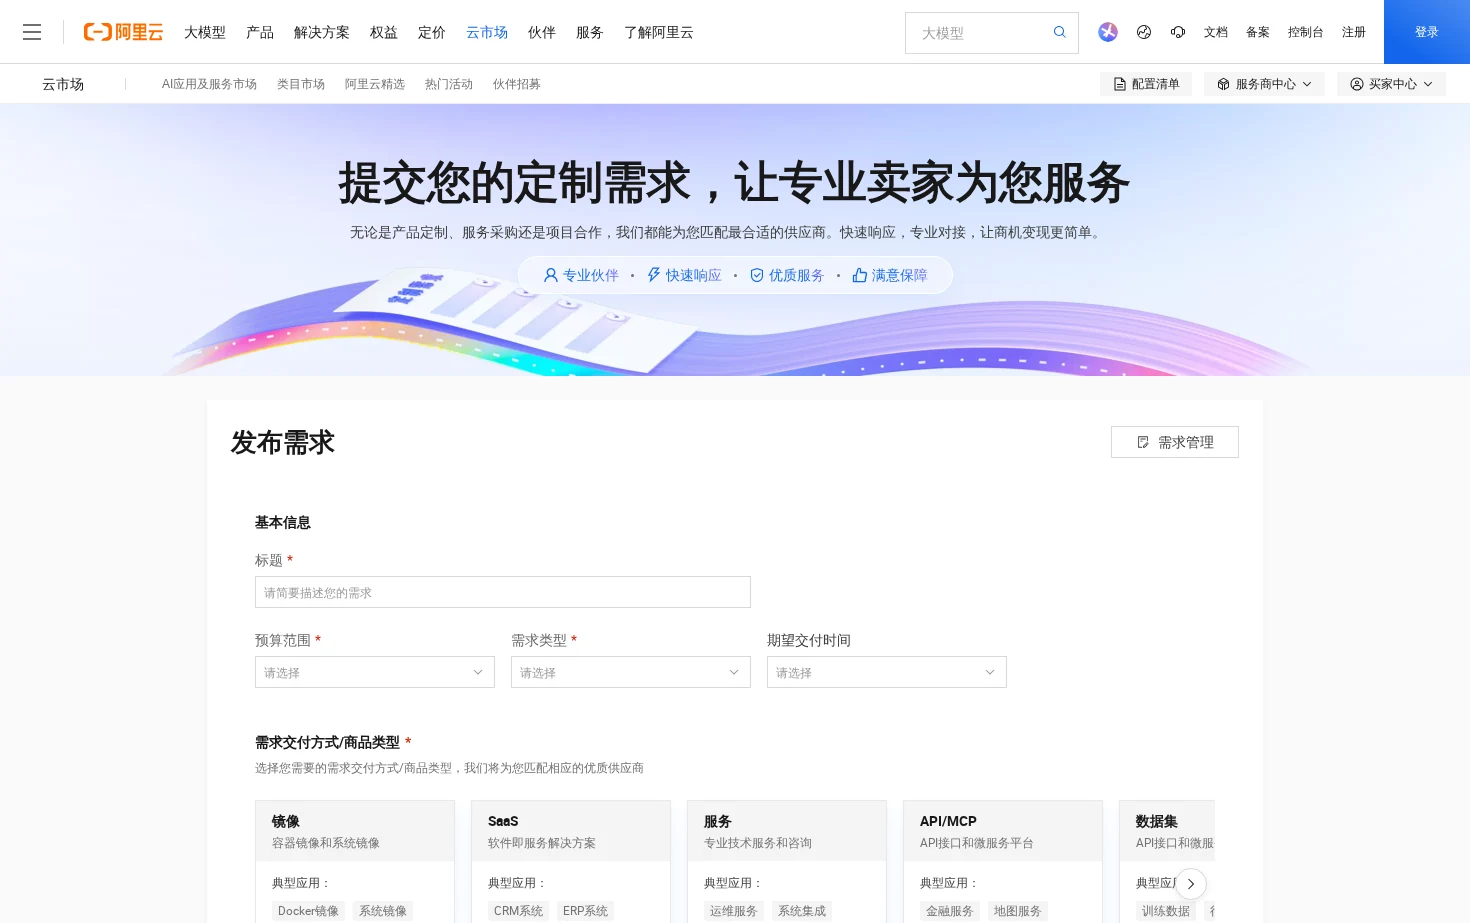Go to 热门活动 tab
The image size is (1470, 923).
coord(449,84)
